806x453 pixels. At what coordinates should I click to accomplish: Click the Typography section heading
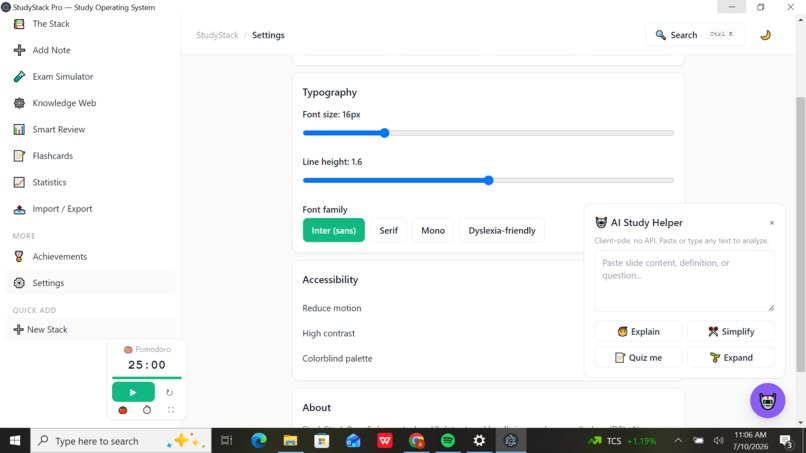pos(329,93)
